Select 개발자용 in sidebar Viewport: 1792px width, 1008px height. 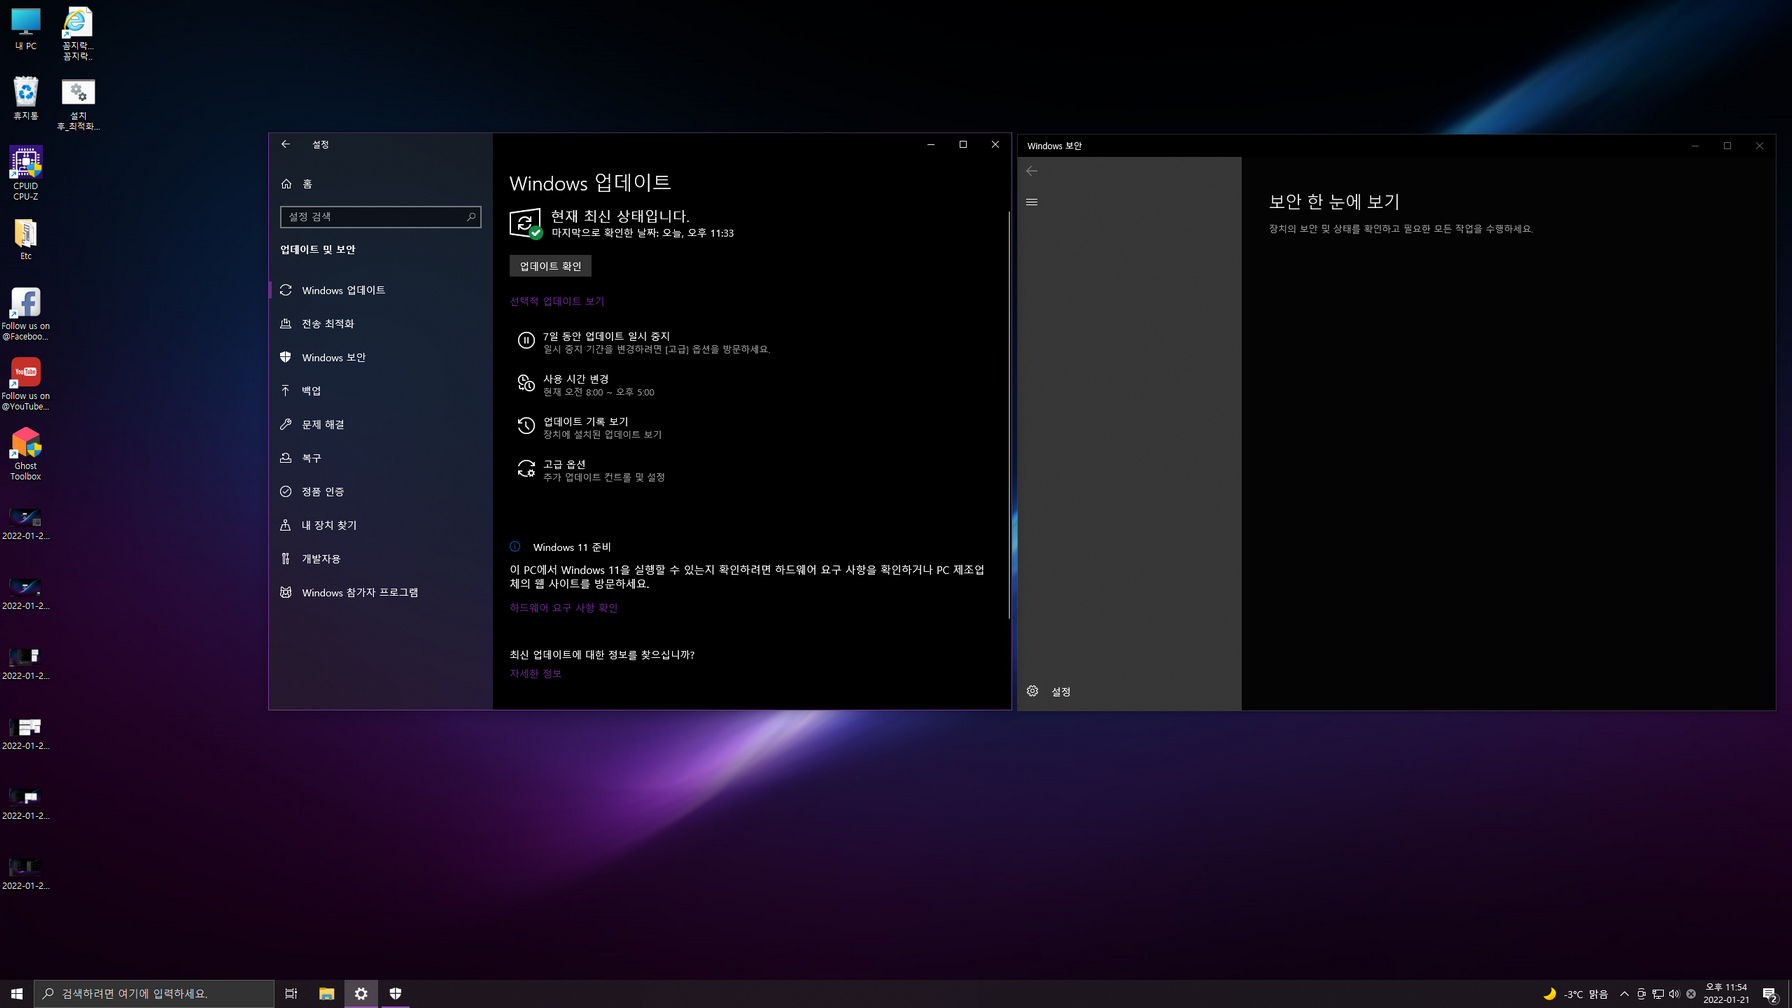(380, 559)
